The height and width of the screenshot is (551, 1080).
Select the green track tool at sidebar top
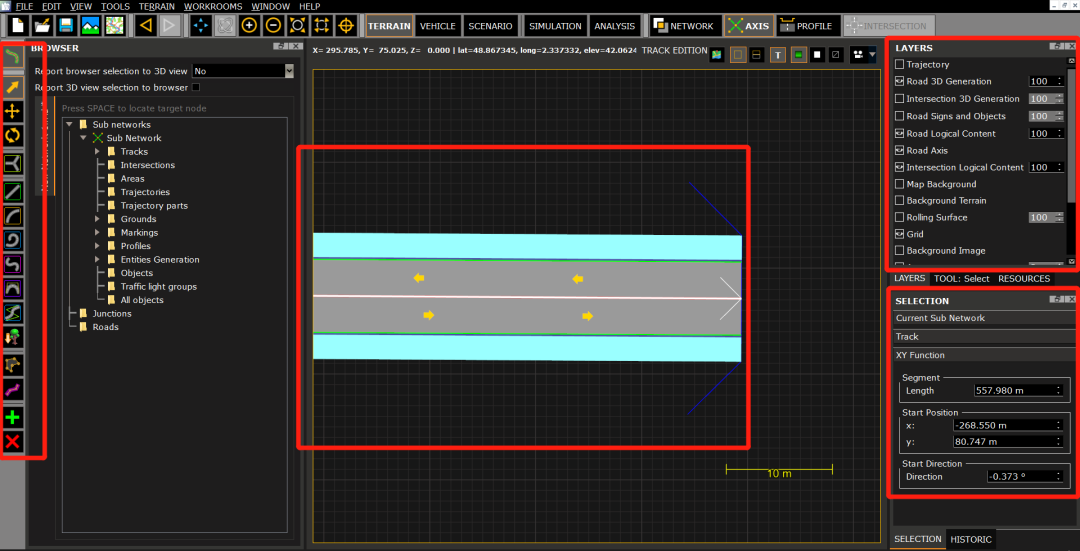[x=12, y=57]
